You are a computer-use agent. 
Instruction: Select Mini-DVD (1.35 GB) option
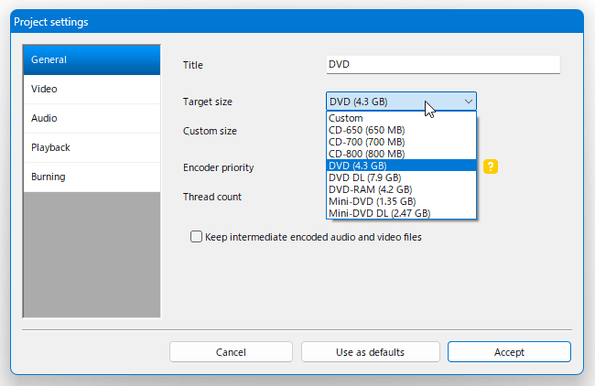(x=401, y=201)
